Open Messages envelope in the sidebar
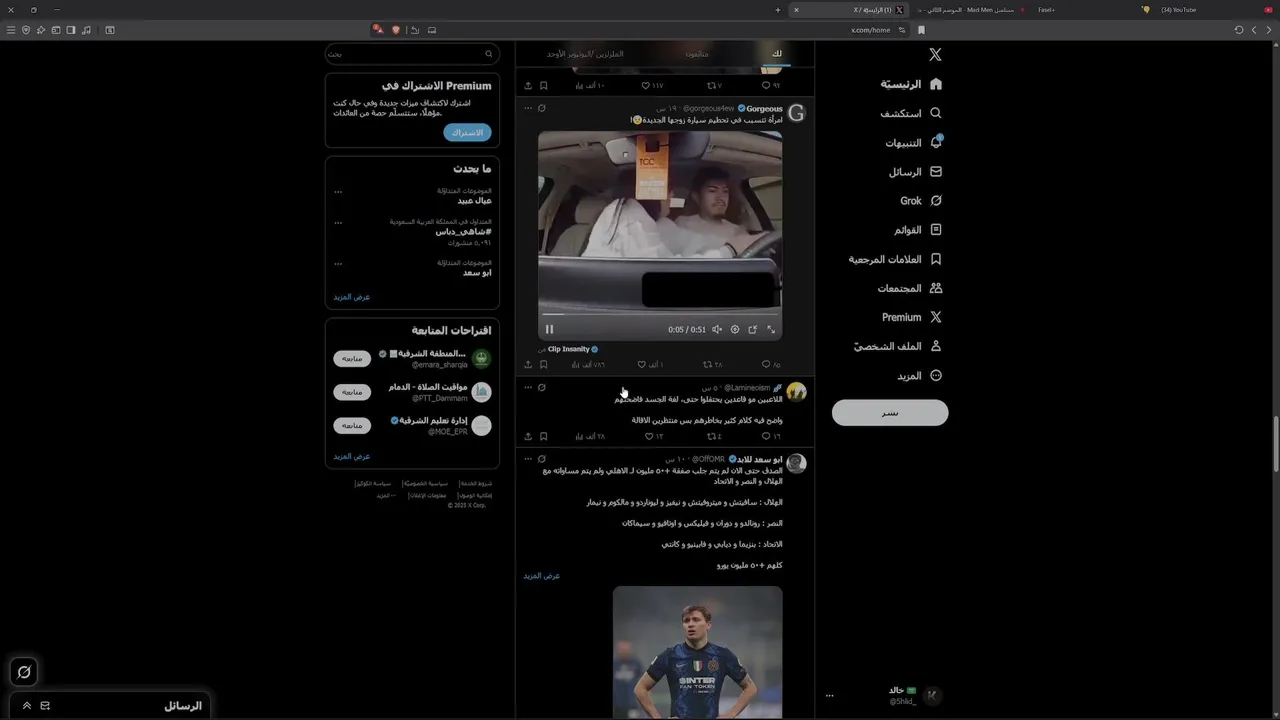The width and height of the screenshot is (1280, 720). pos(916,172)
